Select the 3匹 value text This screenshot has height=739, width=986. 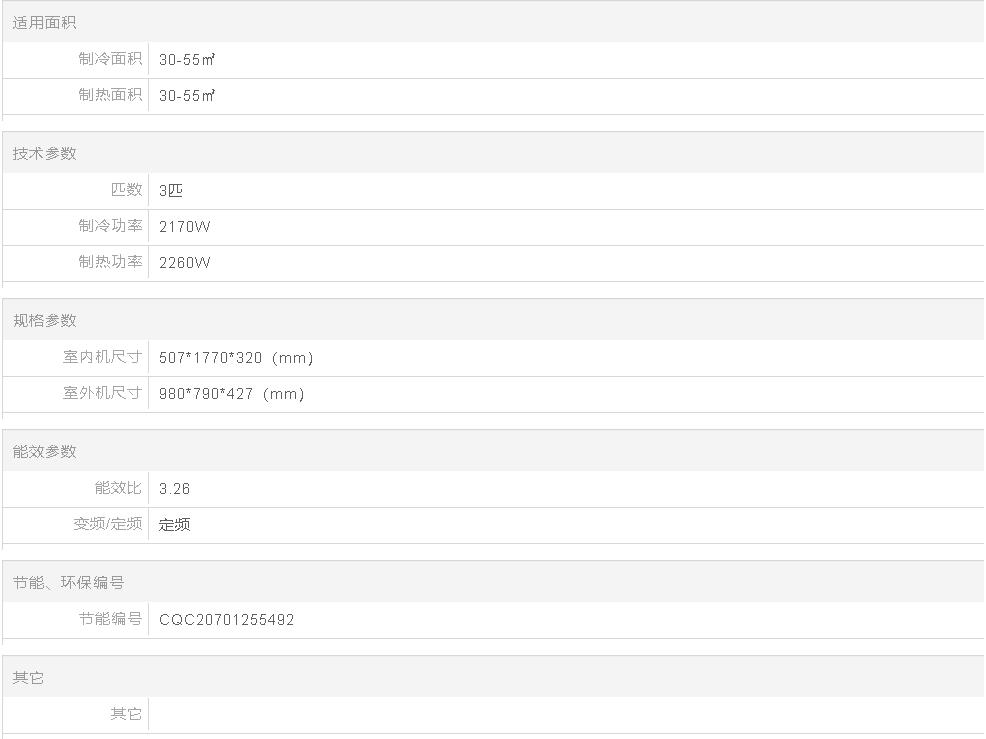click(171, 190)
